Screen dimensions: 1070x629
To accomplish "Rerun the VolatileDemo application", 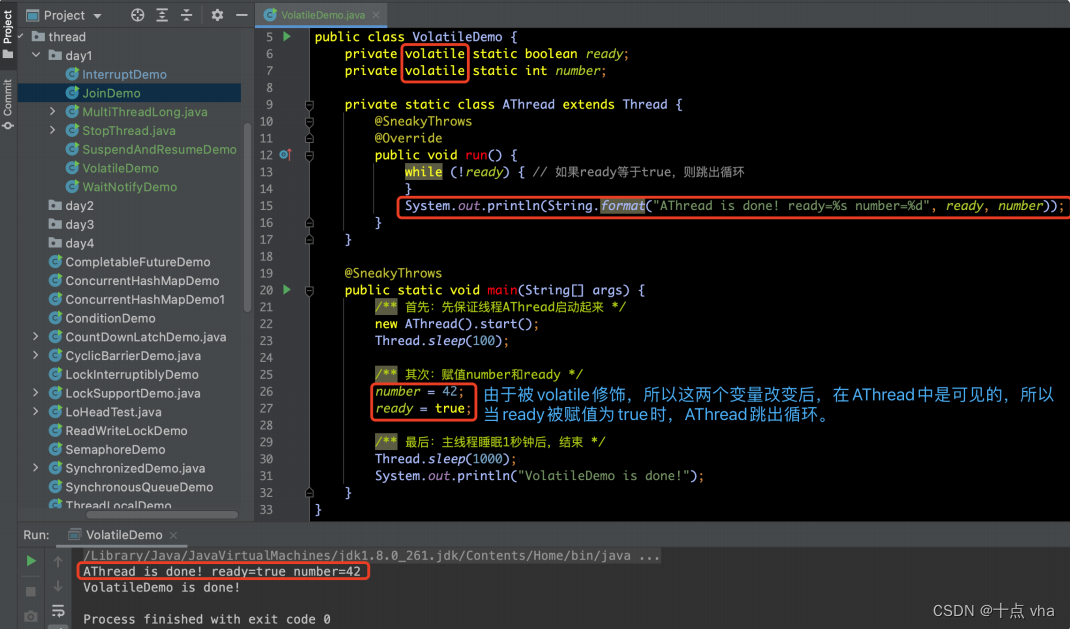I will click(30, 560).
